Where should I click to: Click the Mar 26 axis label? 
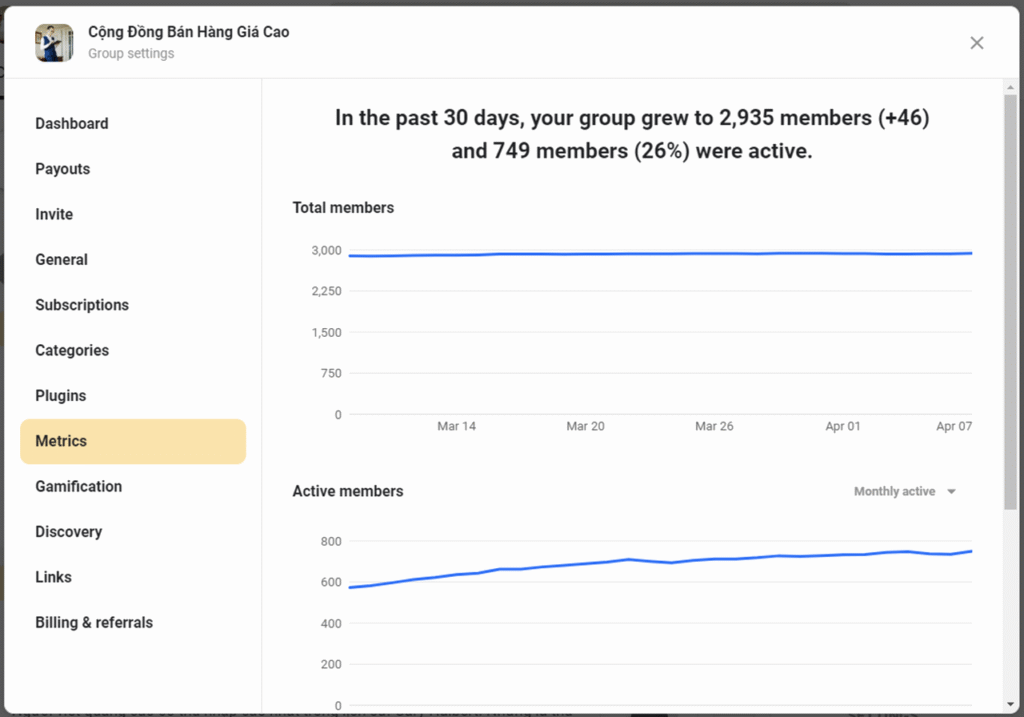714,426
